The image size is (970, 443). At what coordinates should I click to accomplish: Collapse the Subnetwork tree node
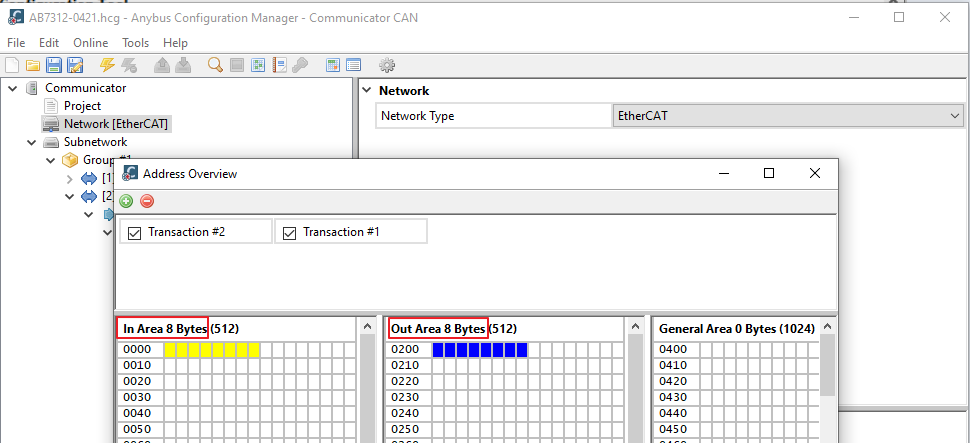tap(31, 142)
